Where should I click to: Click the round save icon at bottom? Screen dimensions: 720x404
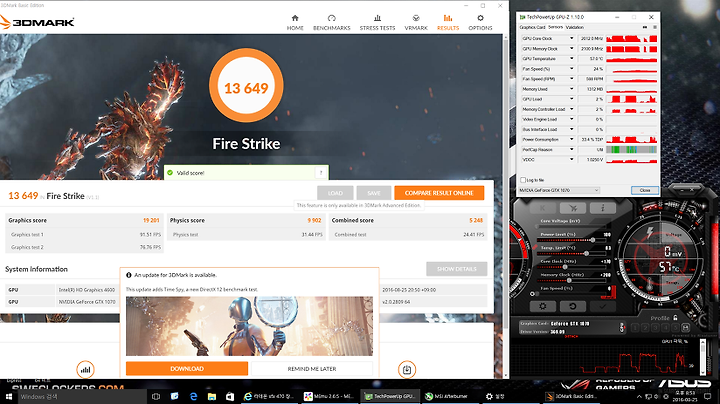point(407,369)
